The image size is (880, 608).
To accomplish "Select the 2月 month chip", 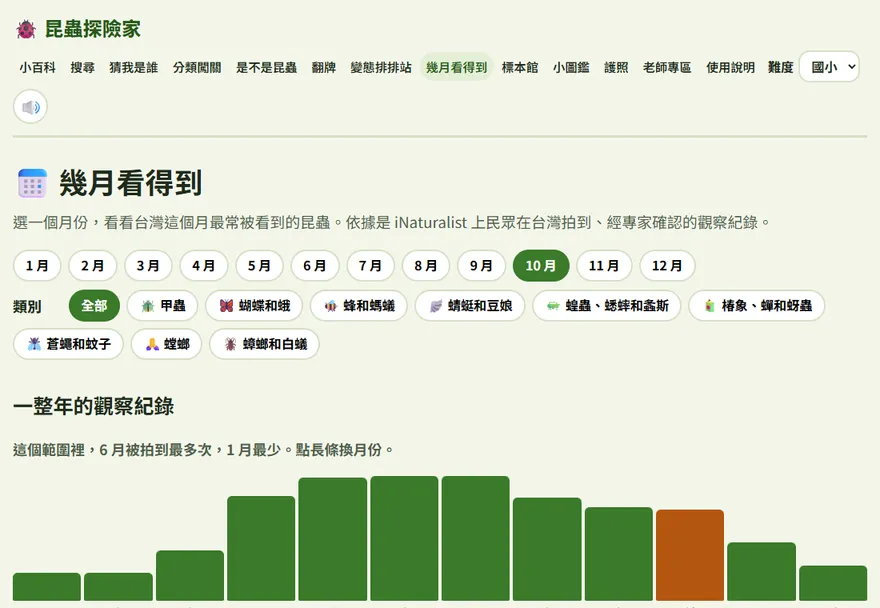I will (x=93, y=266).
